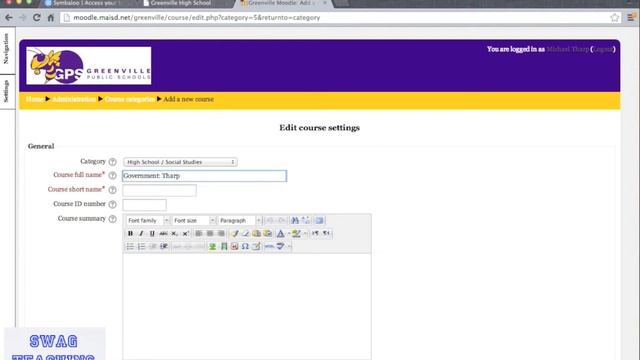The width and height of the screenshot is (640, 360).
Task: Open the HTML source editor
Action: pyautogui.click(x=269, y=247)
